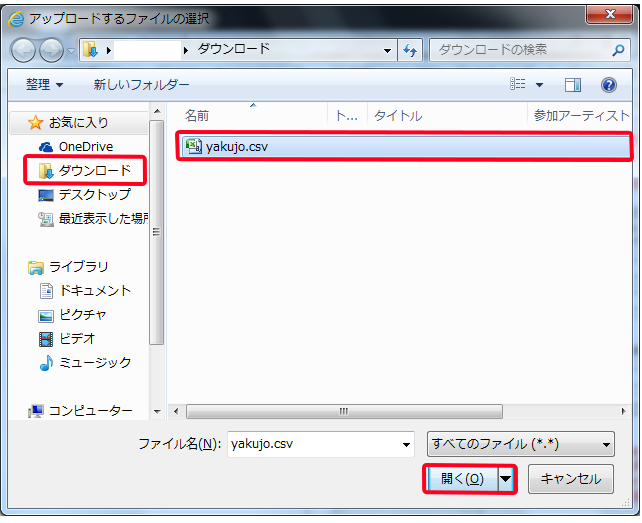This screenshot has width=642, height=523.
Task: Click the forward navigation arrow
Action: [50, 50]
